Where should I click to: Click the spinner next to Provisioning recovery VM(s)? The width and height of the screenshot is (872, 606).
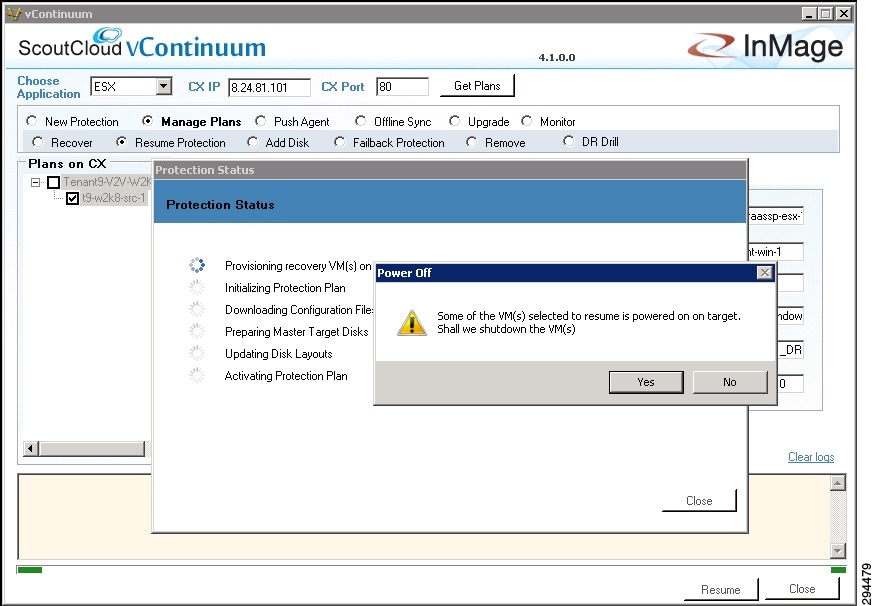pyautogui.click(x=197, y=266)
